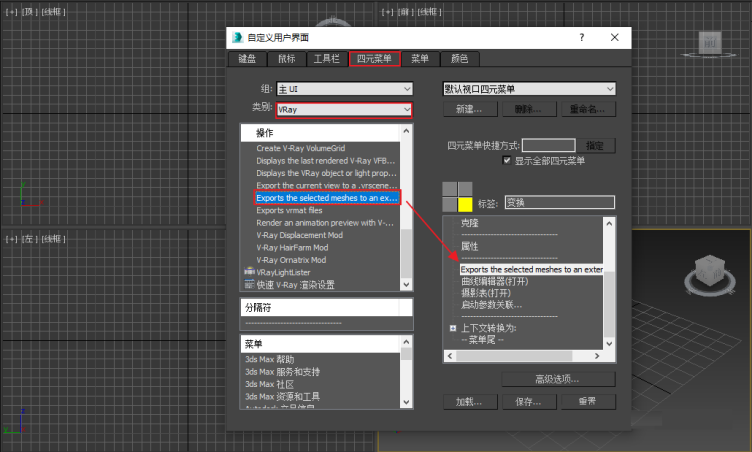Click the dialog help question mark
Viewport: 752px width, 452px height.
coord(582,37)
